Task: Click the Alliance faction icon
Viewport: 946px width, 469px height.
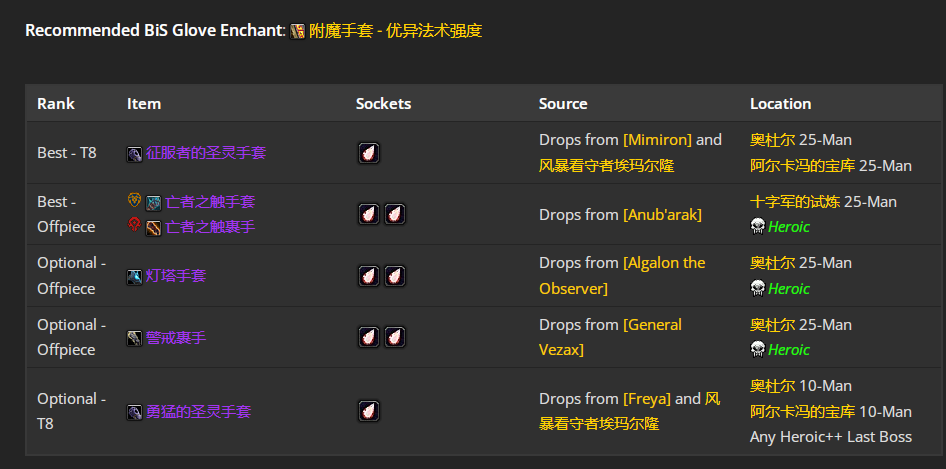Action: tap(134, 200)
